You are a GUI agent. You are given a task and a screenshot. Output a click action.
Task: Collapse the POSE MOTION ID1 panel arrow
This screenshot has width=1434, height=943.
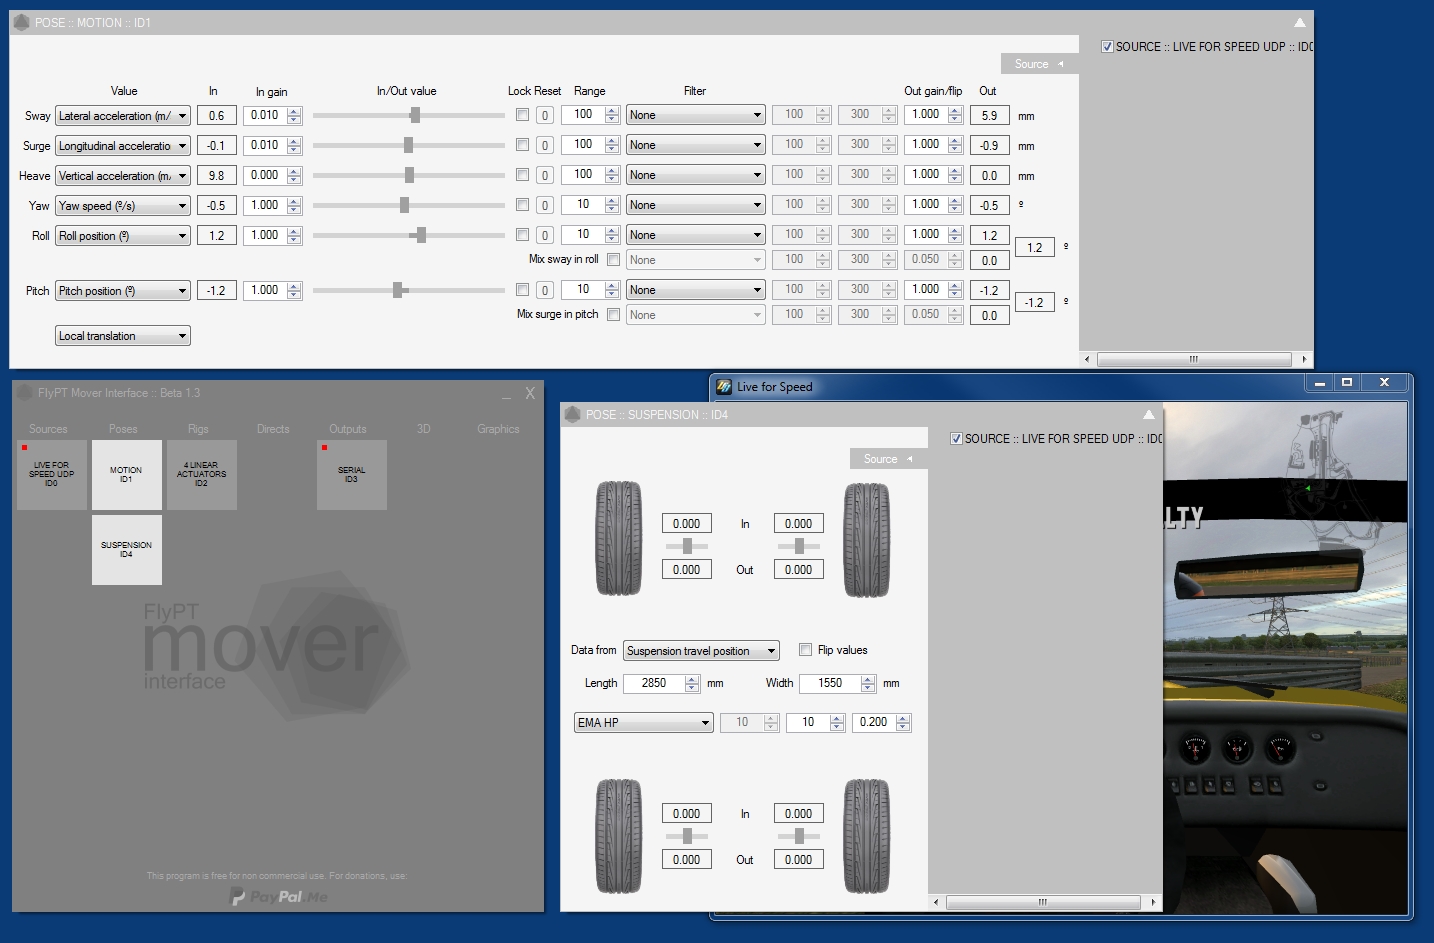tap(1299, 22)
